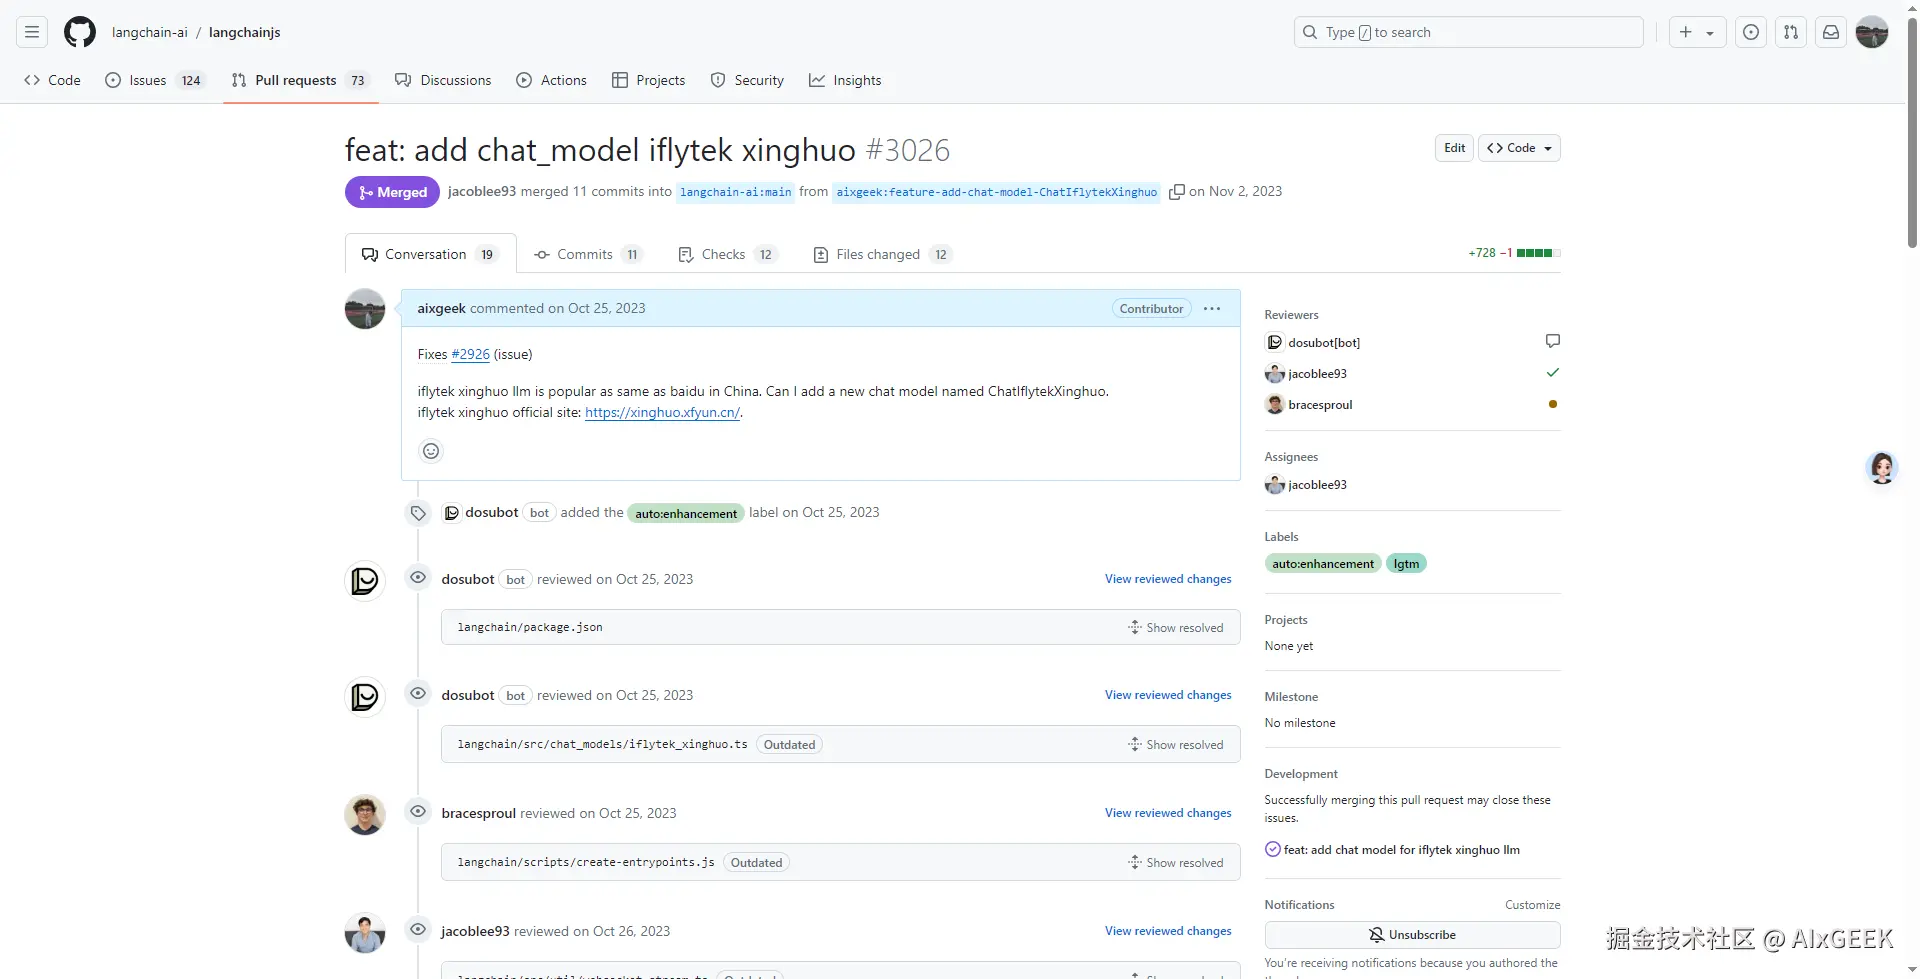1920x979 pixels.
Task: Open the Insights repository tab
Action: pyautogui.click(x=845, y=80)
